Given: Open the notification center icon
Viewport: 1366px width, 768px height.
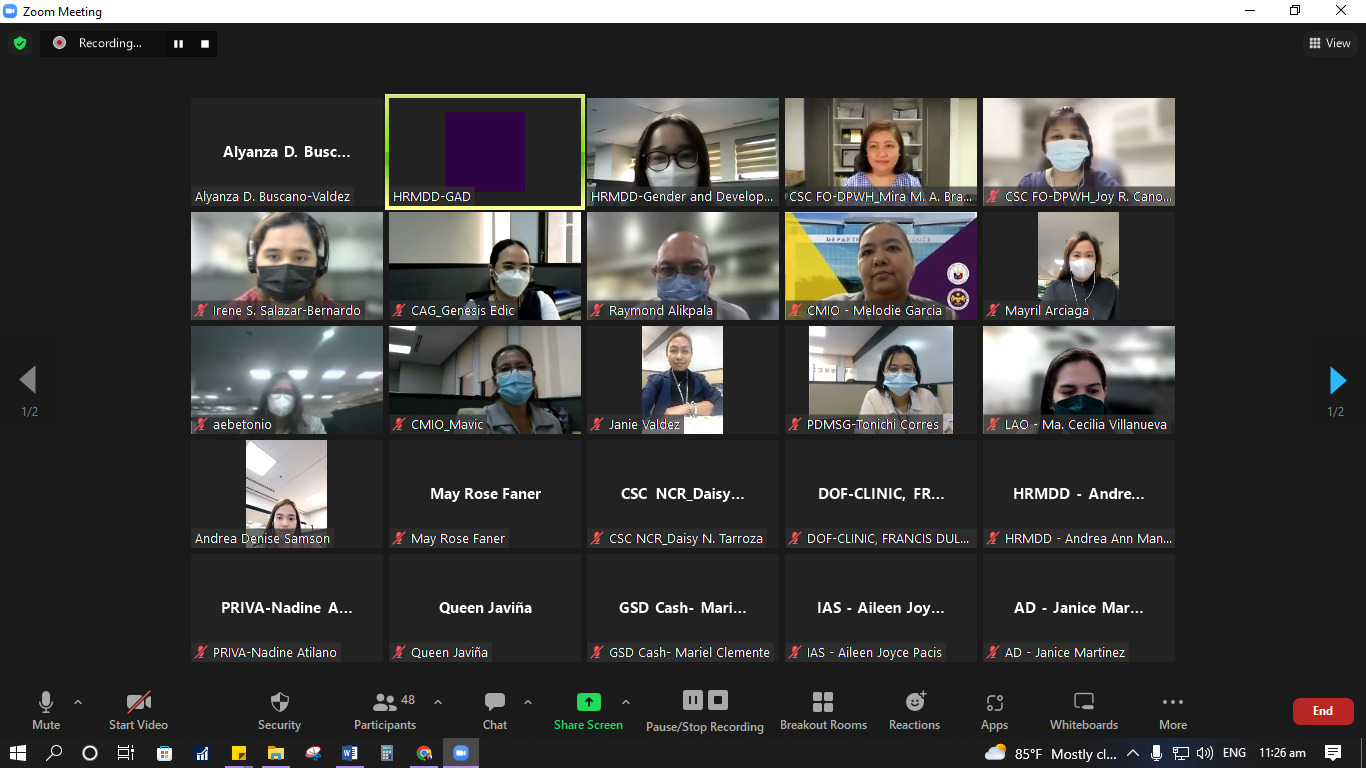Looking at the screenshot, I should coord(1333,753).
